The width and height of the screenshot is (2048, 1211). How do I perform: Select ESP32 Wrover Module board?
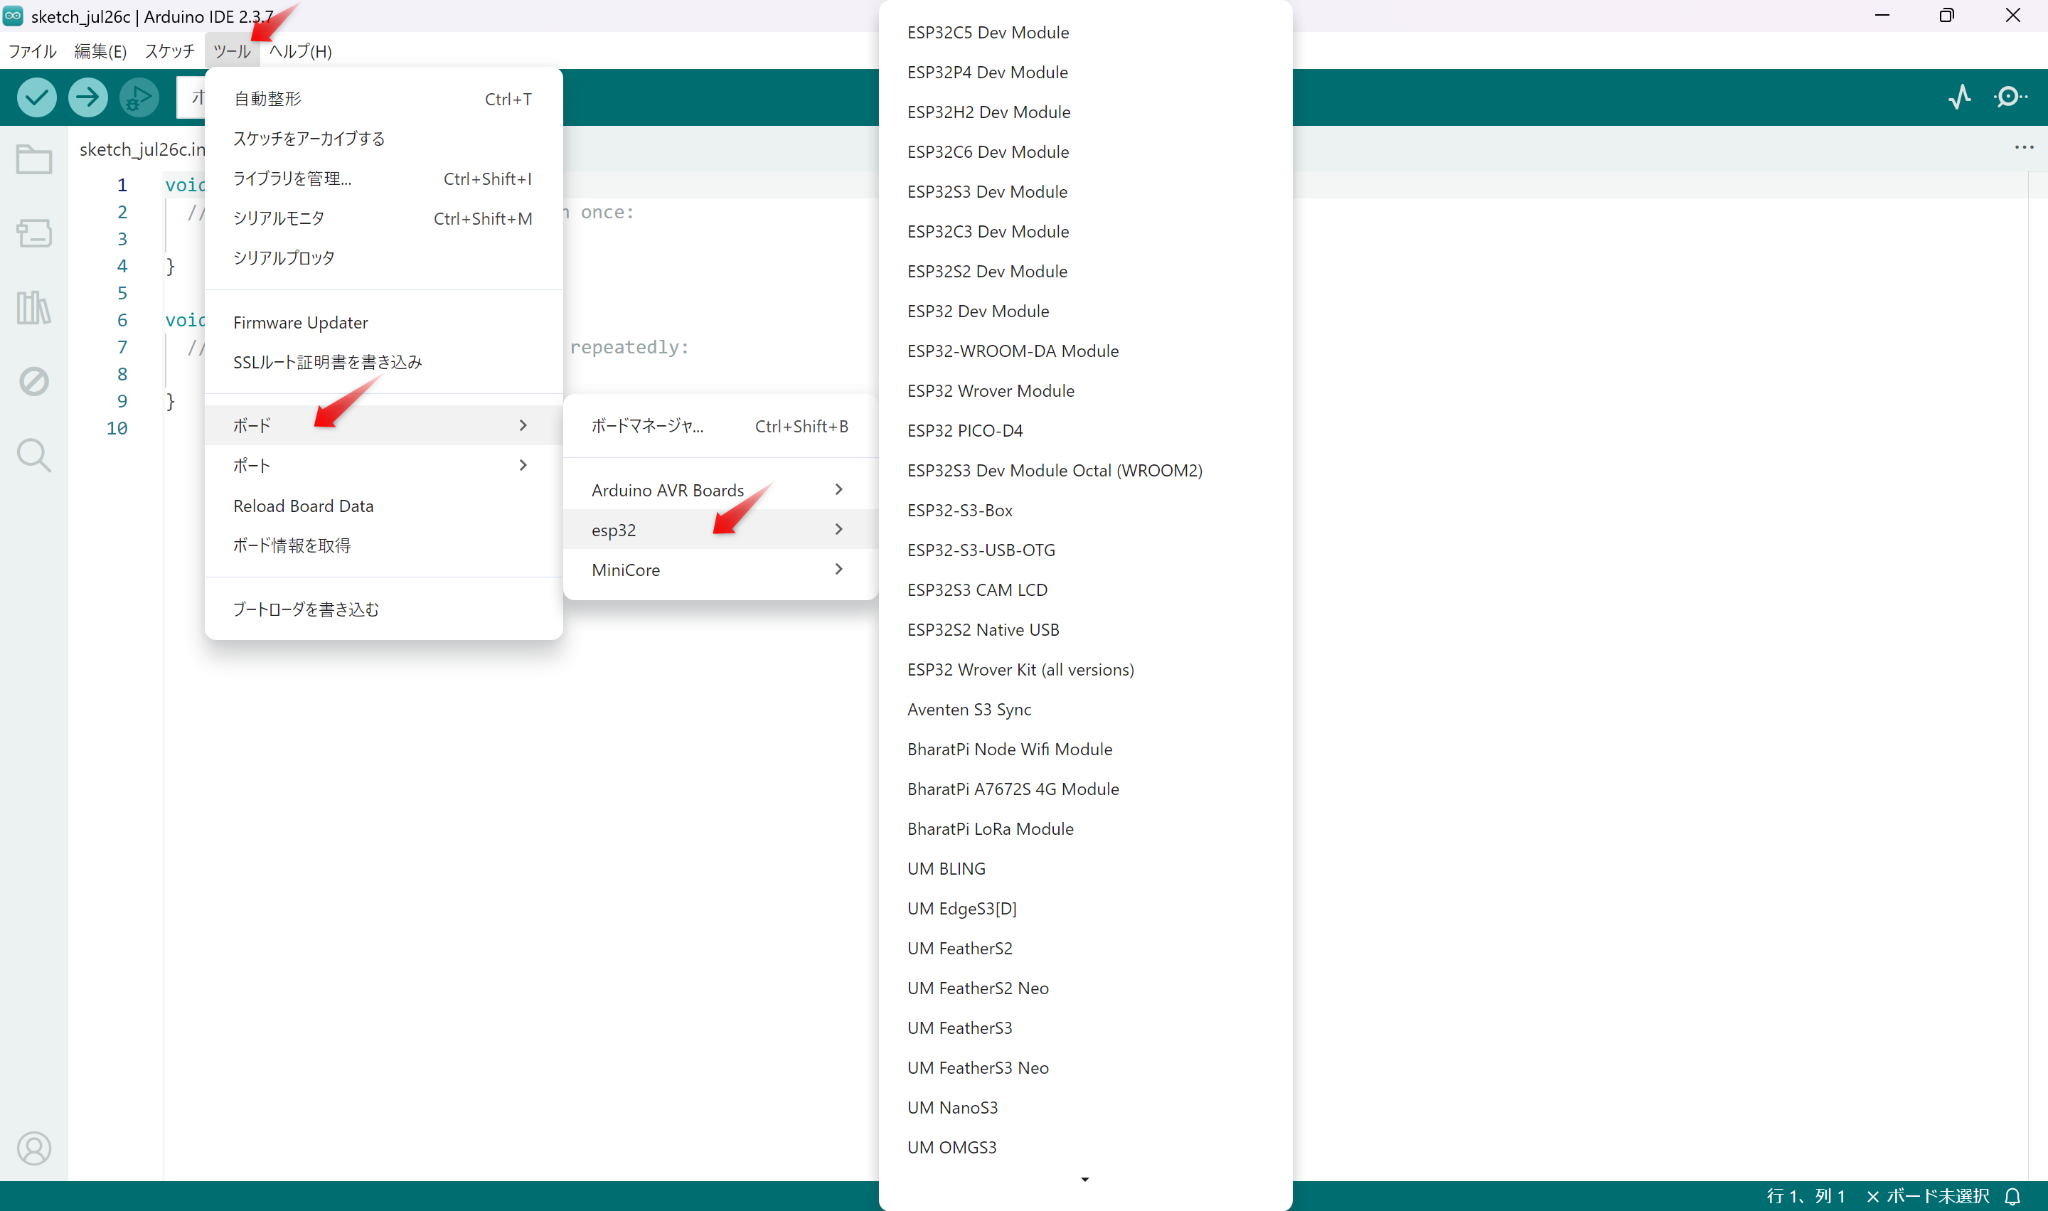click(x=1086, y=391)
